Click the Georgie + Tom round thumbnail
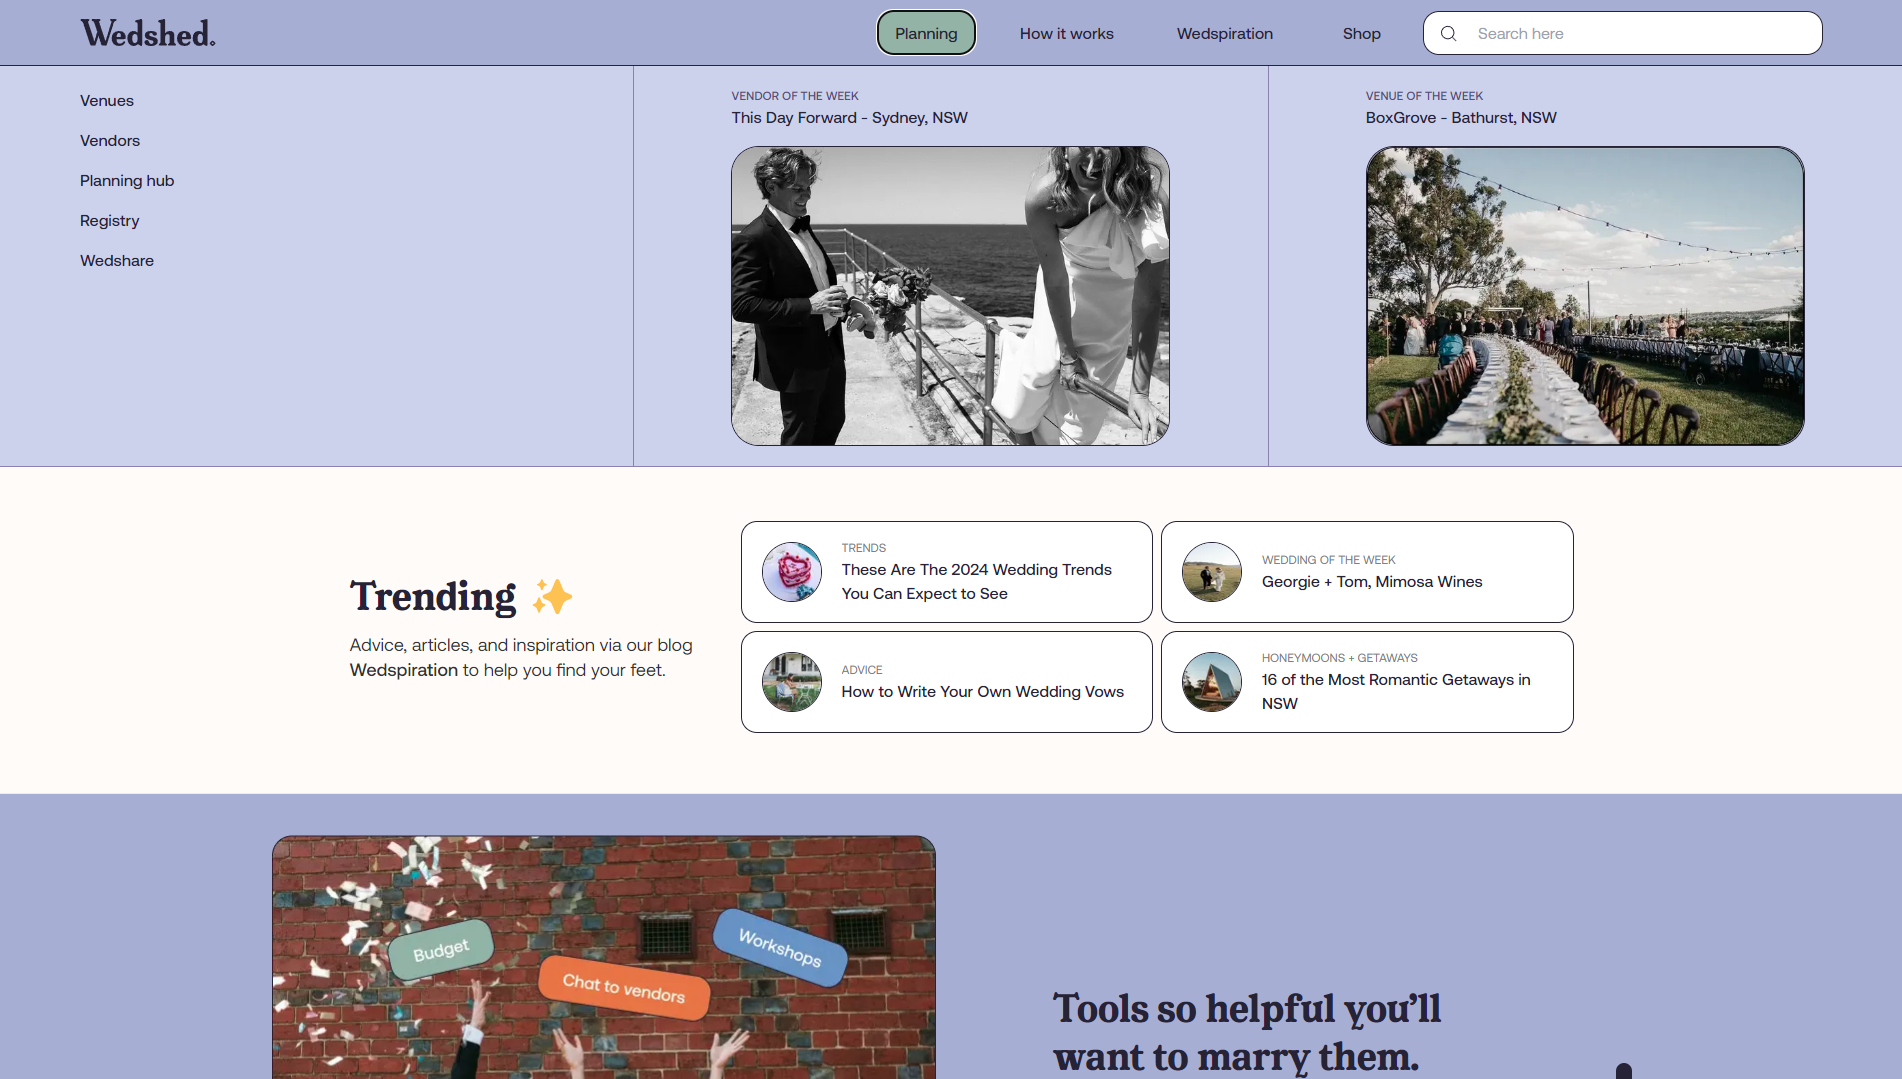The image size is (1902, 1079). tap(1212, 572)
